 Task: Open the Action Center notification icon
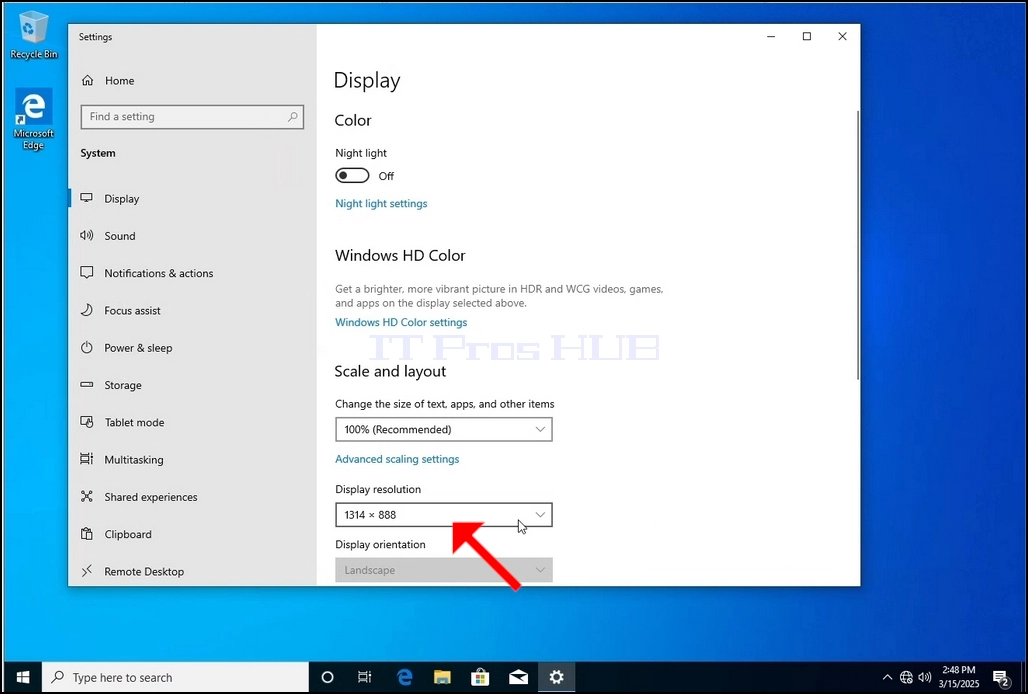pos(1000,677)
